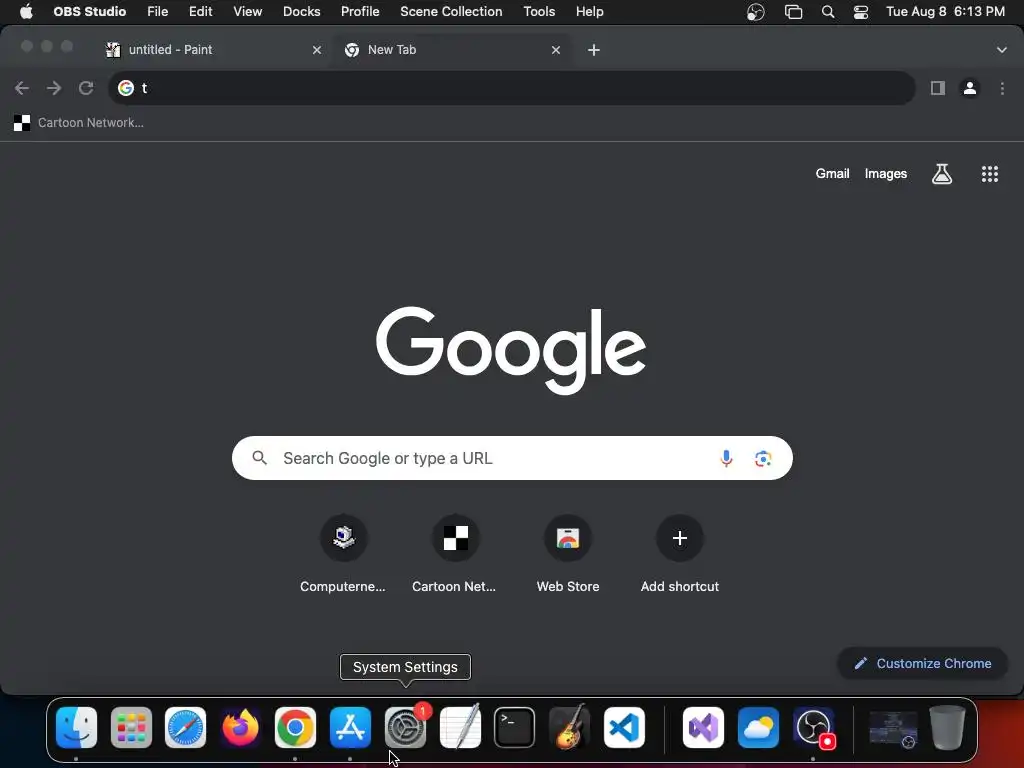Open the Computerne... shortcut tile
The height and width of the screenshot is (768, 1024).
(x=343, y=554)
